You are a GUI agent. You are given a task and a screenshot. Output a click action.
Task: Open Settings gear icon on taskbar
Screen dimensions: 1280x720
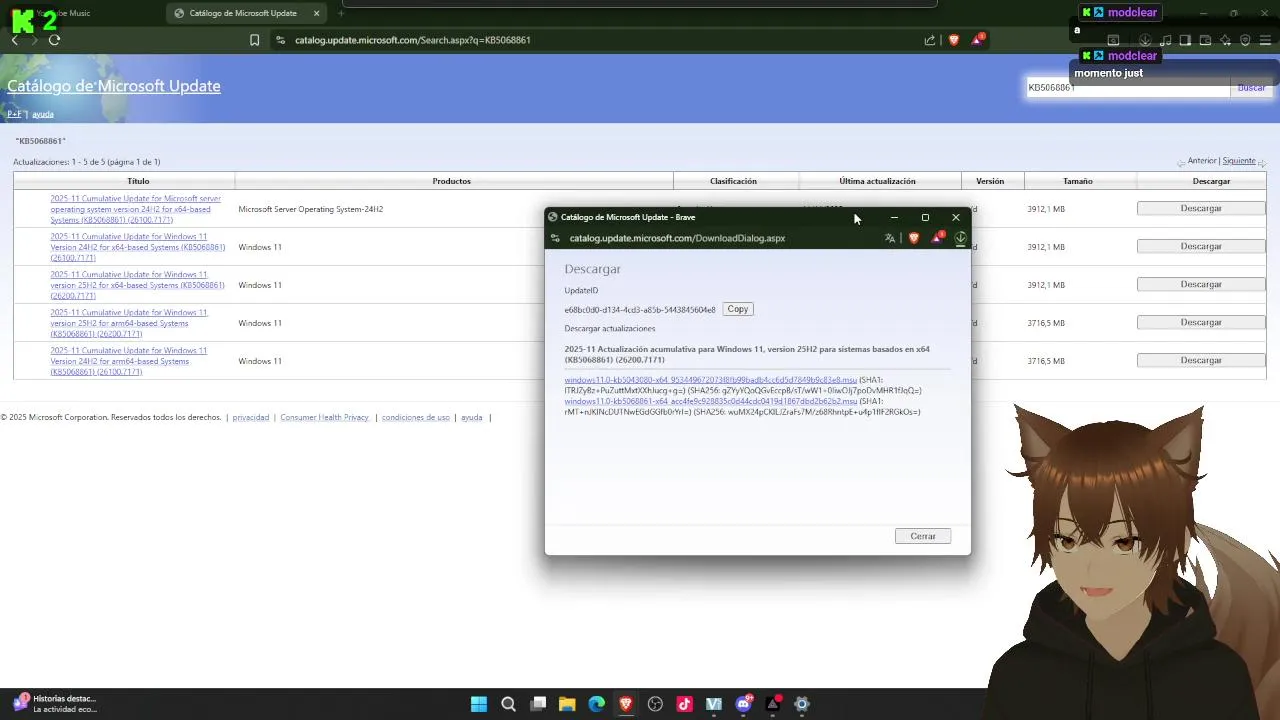(801, 704)
